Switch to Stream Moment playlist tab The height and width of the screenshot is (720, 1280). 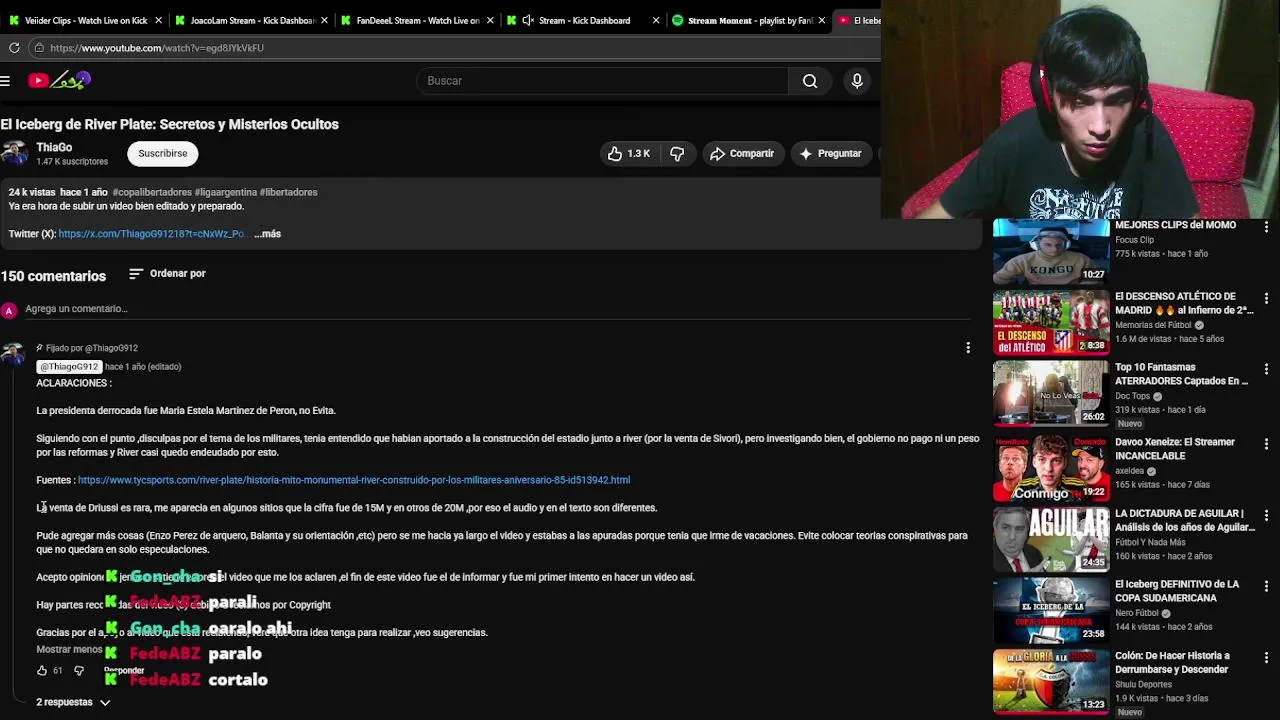click(x=748, y=20)
